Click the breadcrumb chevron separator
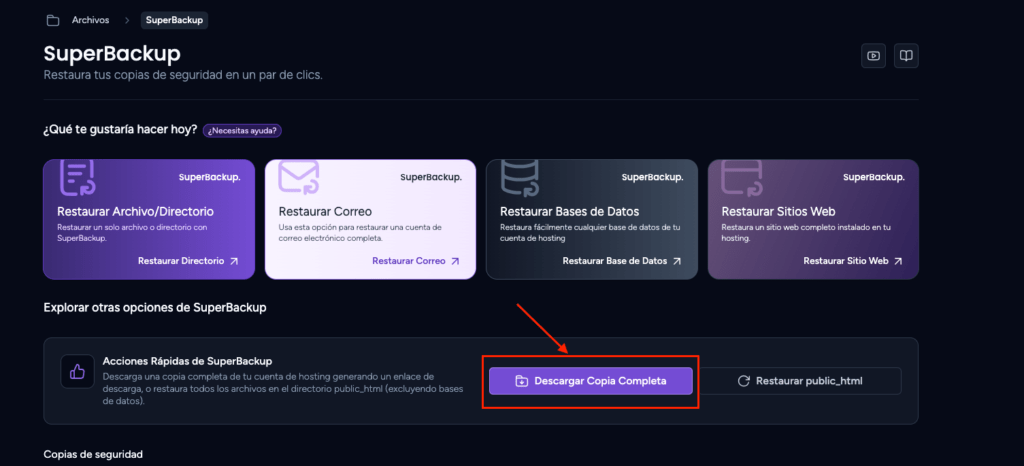The height and width of the screenshot is (466, 1024). click(x=126, y=20)
